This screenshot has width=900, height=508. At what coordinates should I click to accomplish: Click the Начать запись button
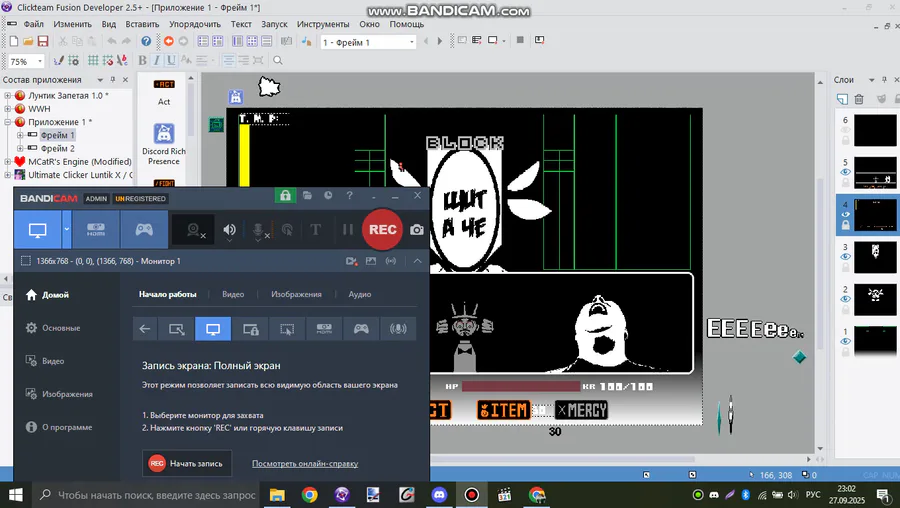[x=187, y=463]
